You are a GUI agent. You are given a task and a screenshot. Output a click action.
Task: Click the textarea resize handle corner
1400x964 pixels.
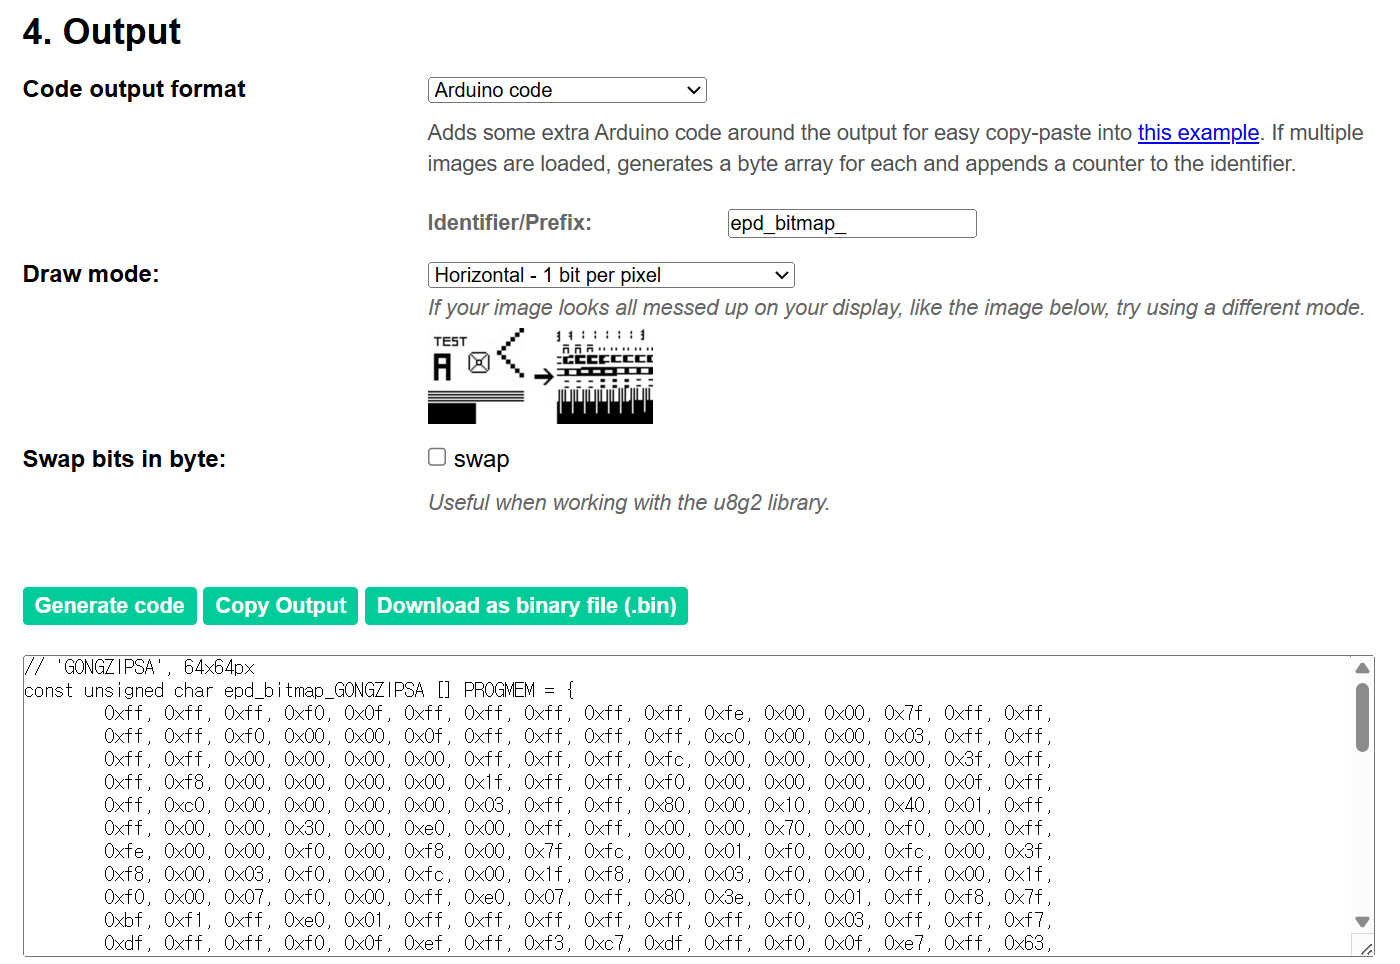tap(1365, 947)
